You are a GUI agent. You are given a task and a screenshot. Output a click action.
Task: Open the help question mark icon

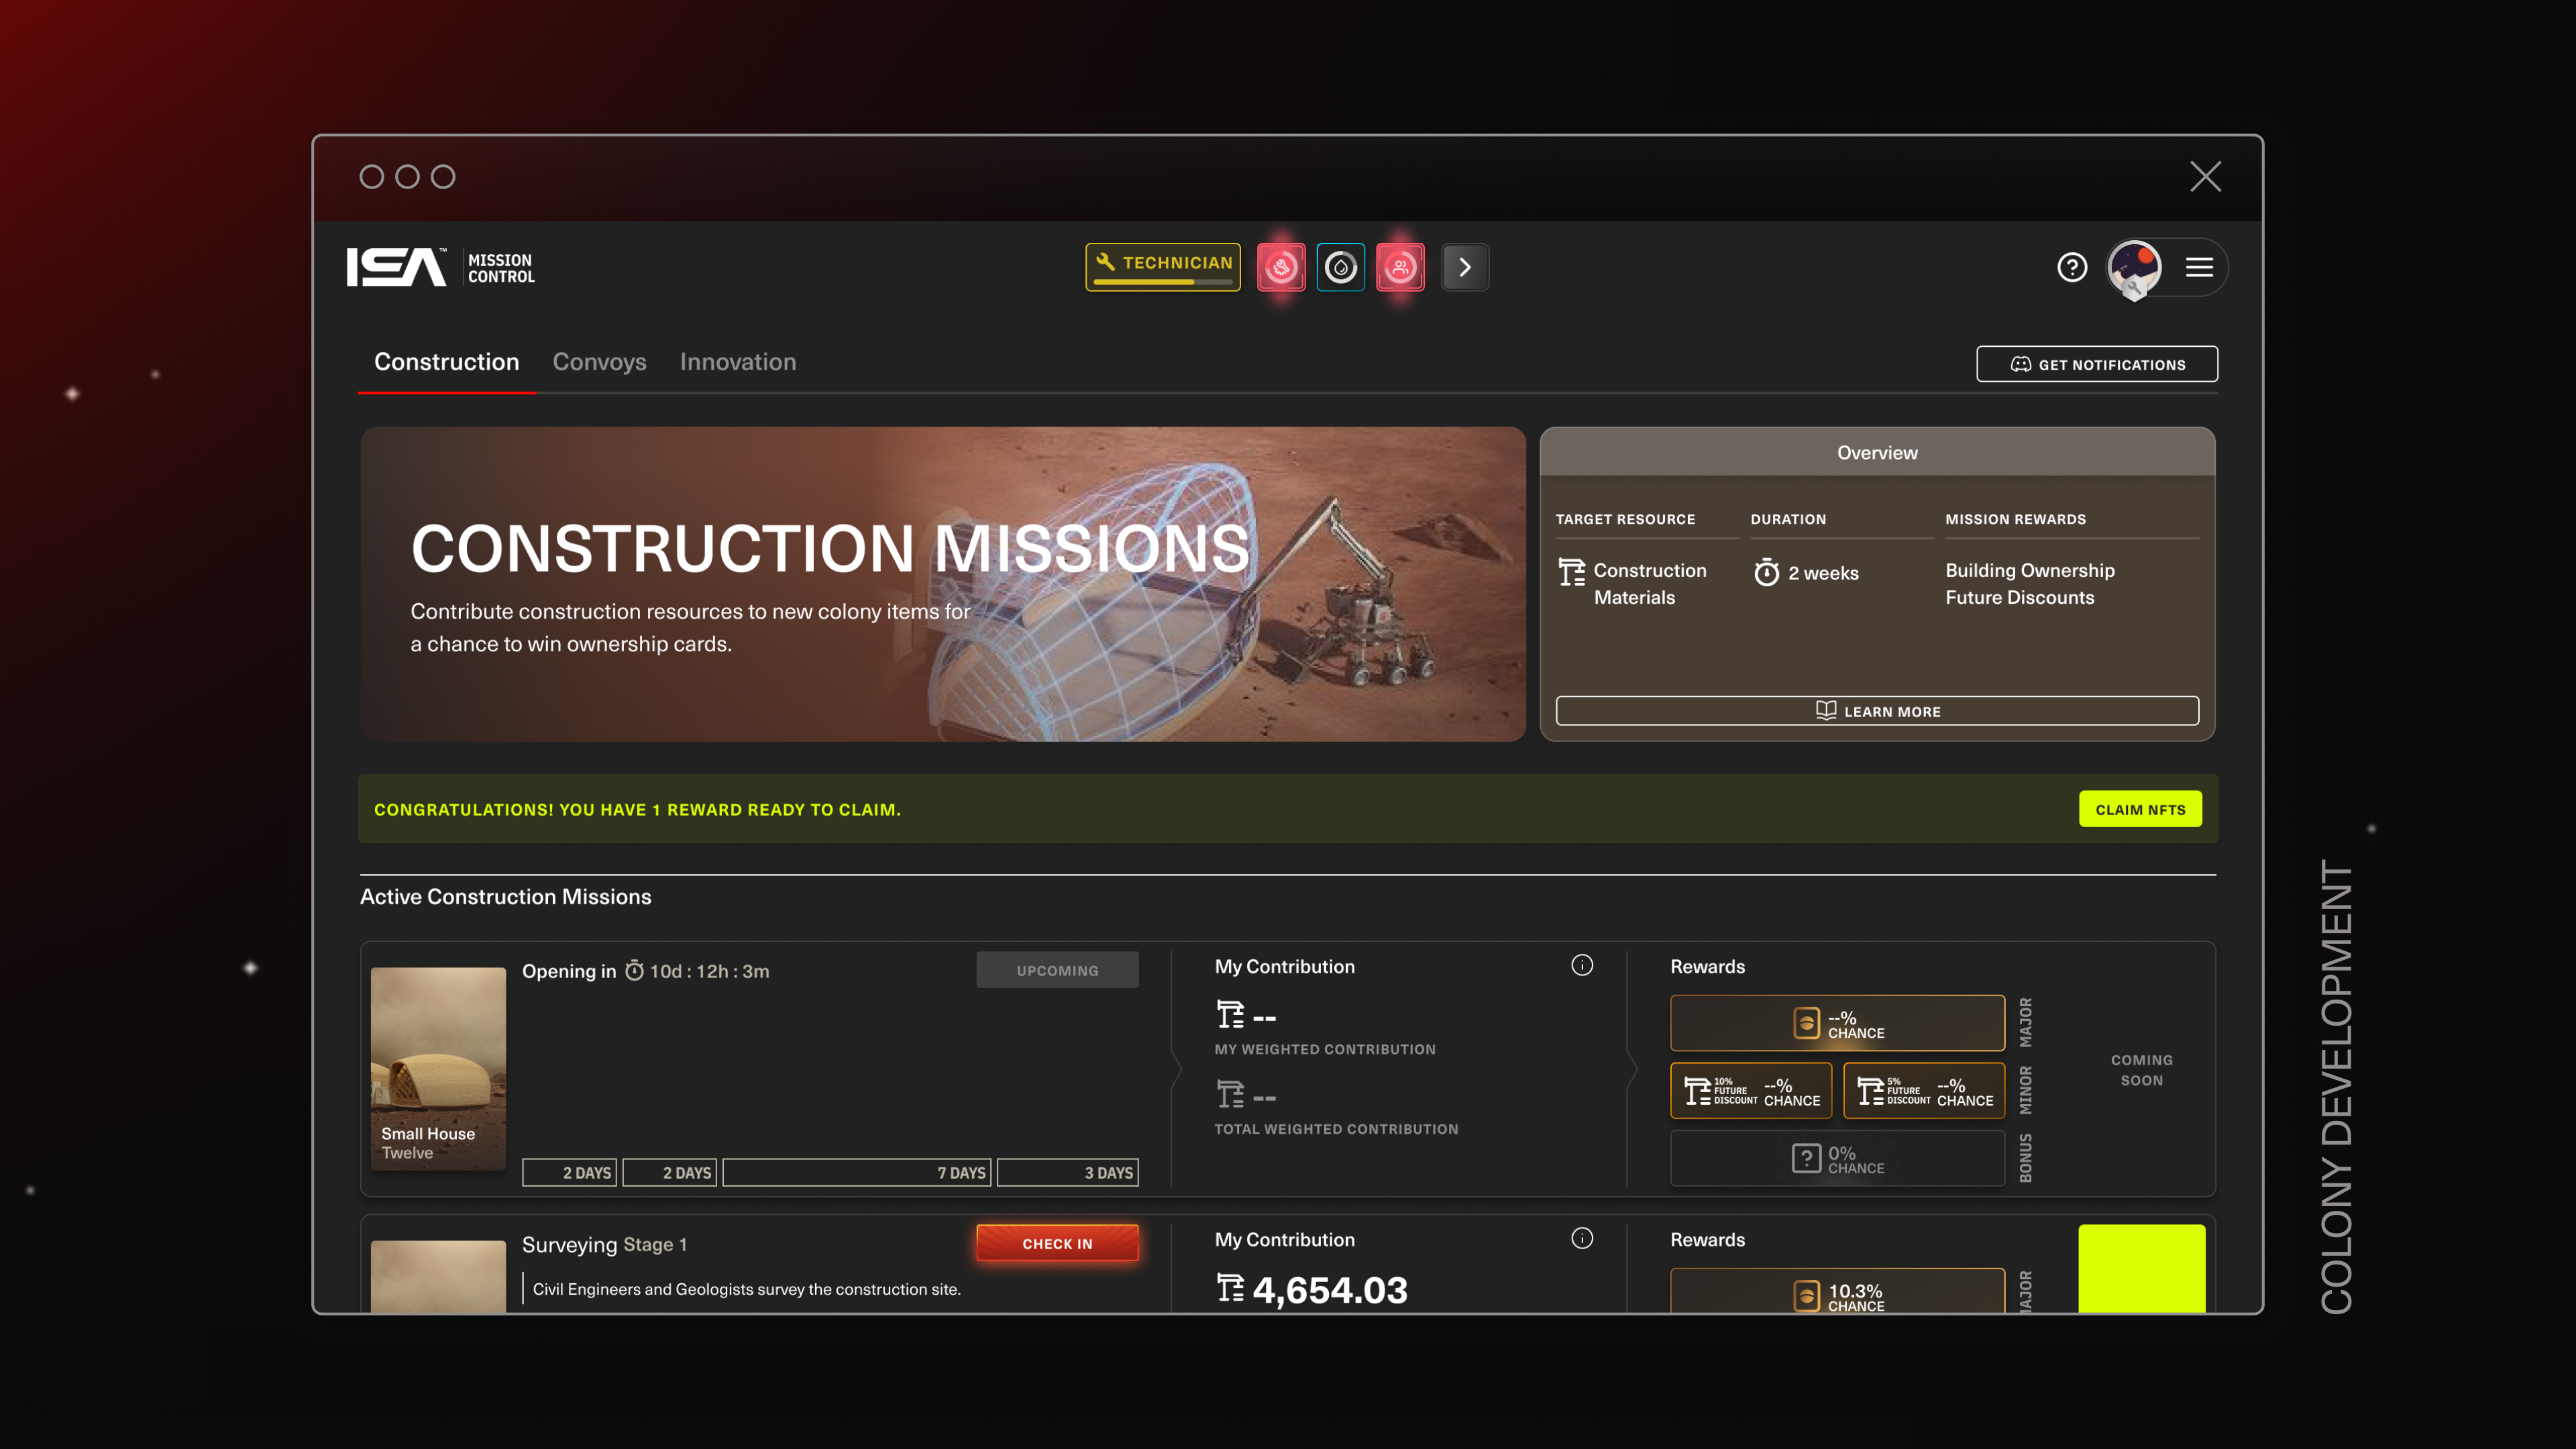click(x=2072, y=267)
